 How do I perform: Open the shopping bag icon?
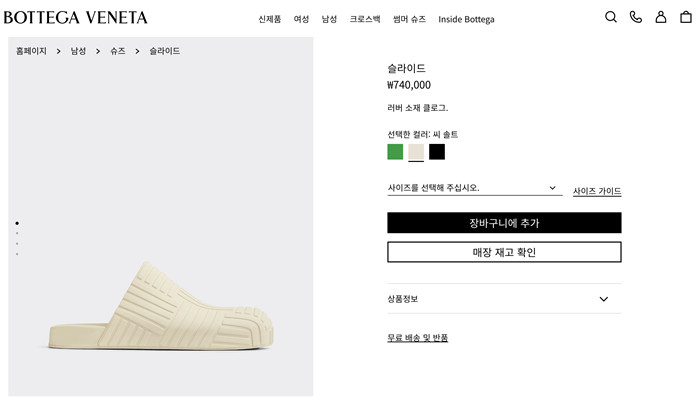[x=686, y=17]
